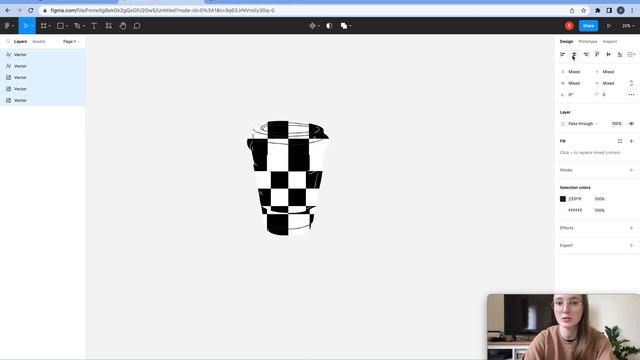Select the Move tool
The image size is (640, 360).
pyautogui.click(x=25, y=26)
